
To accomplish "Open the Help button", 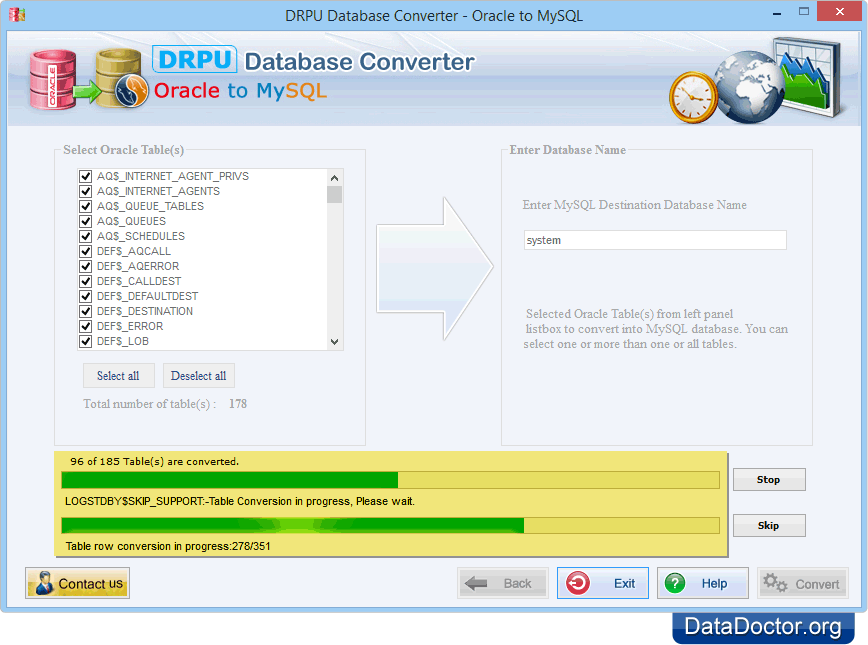I will click(702, 583).
